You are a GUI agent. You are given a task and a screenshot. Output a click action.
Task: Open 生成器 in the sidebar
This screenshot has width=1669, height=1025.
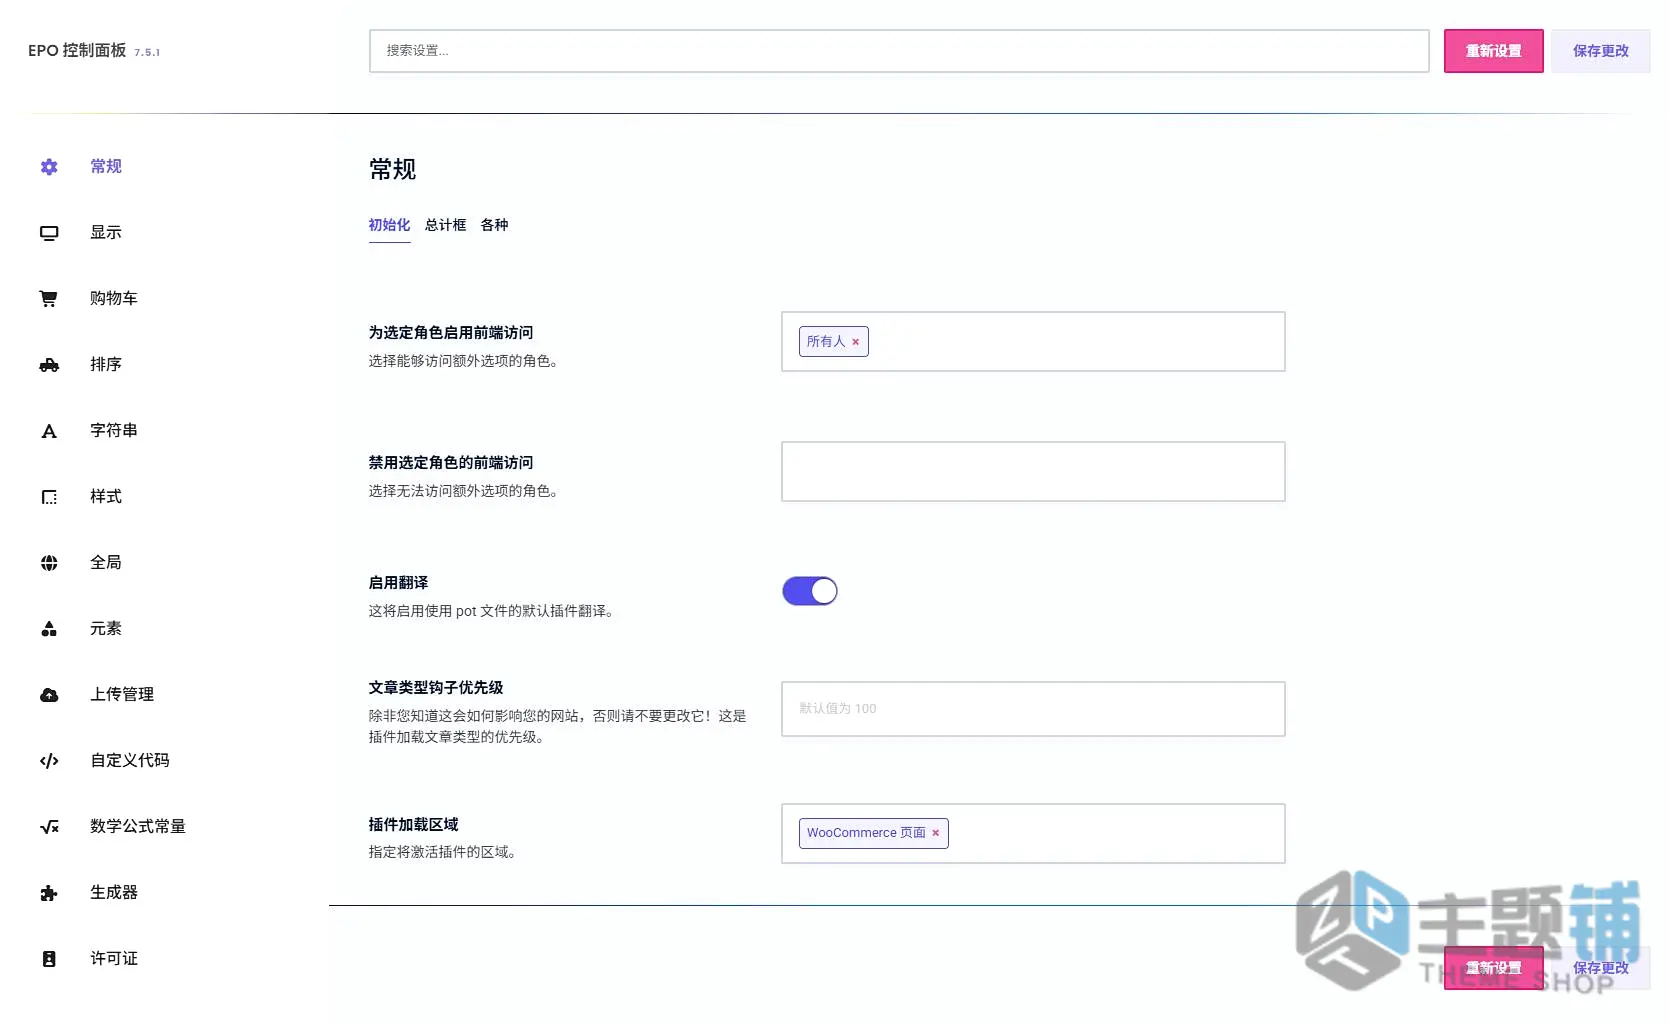tap(114, 893)
